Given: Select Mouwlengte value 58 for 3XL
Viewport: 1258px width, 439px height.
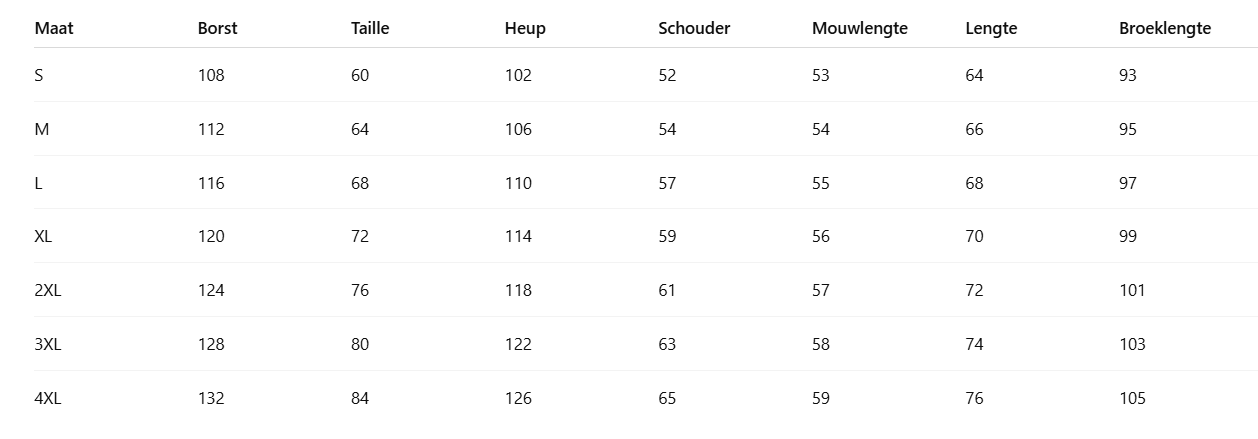Looking at the screenshot, I should (x=821, y=344).
